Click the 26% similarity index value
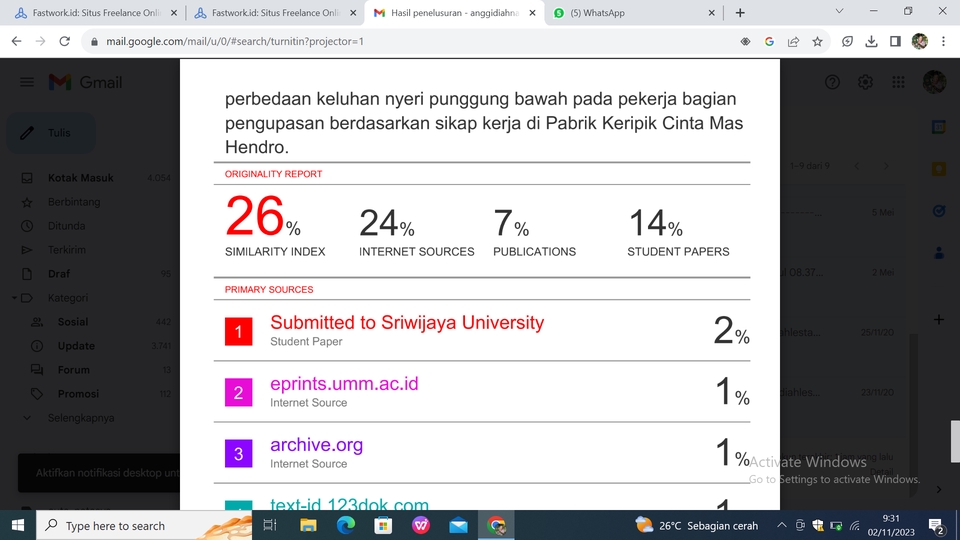This screenshot has width=960, height=540. tap(263, 217)
